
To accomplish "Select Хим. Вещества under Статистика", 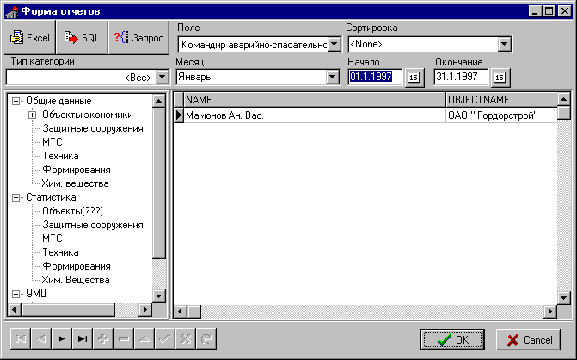I will [75, 280].
